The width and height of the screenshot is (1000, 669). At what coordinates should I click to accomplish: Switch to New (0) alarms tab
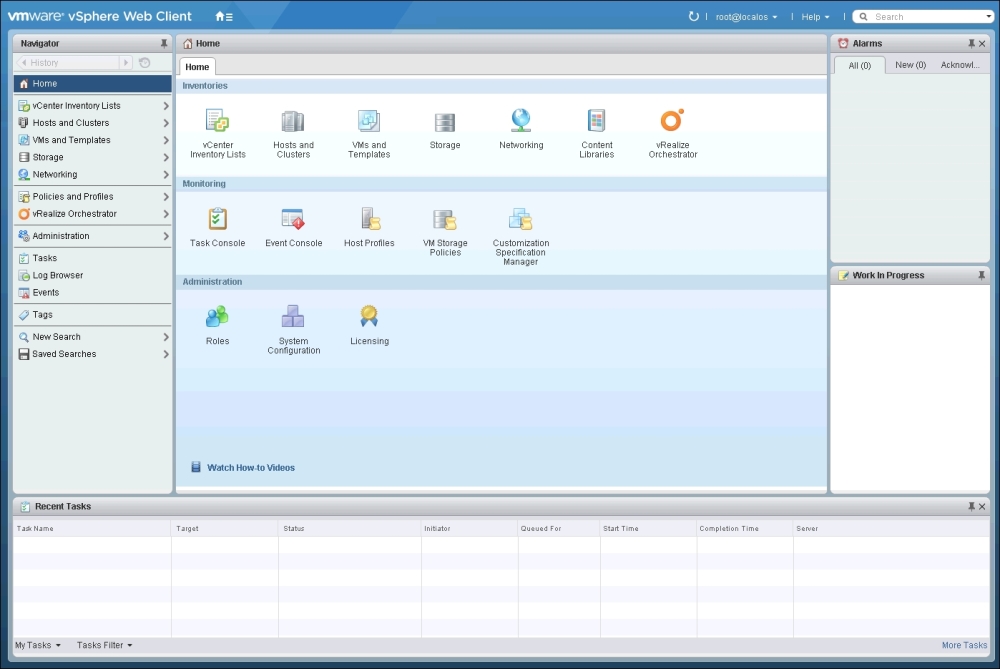coord(910,65)
